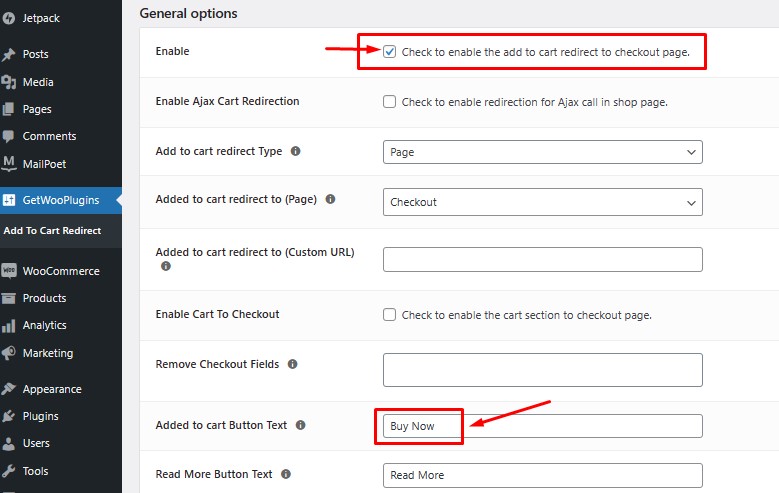Focus the Custom URL redirect input field
Screen dimensions: 779x493
pyautogui.click(x=542, y=260)
